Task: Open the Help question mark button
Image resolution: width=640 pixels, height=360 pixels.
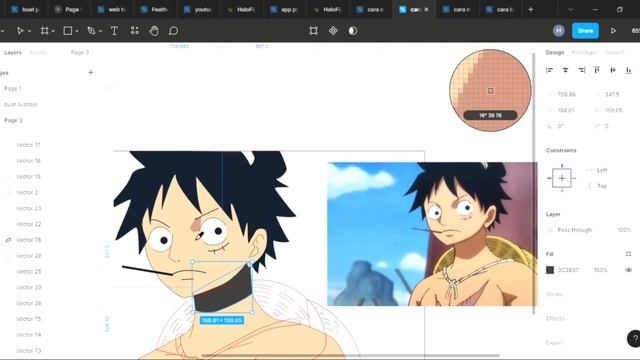Action: click(x=634, y=338)
